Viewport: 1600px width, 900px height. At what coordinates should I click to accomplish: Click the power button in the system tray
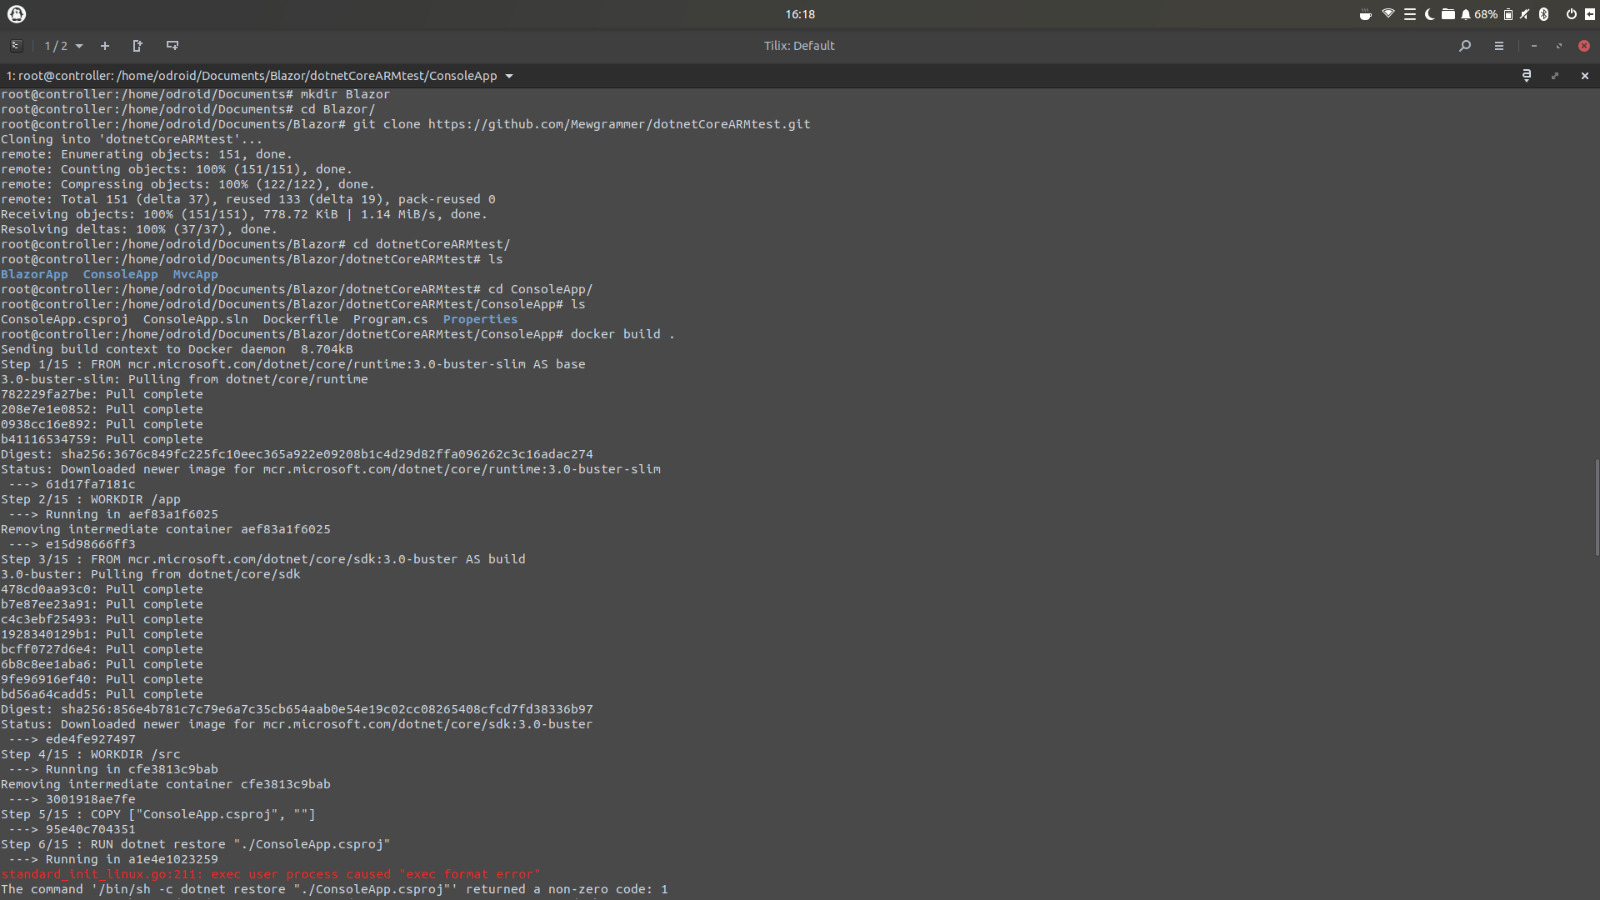(1570, 14)
